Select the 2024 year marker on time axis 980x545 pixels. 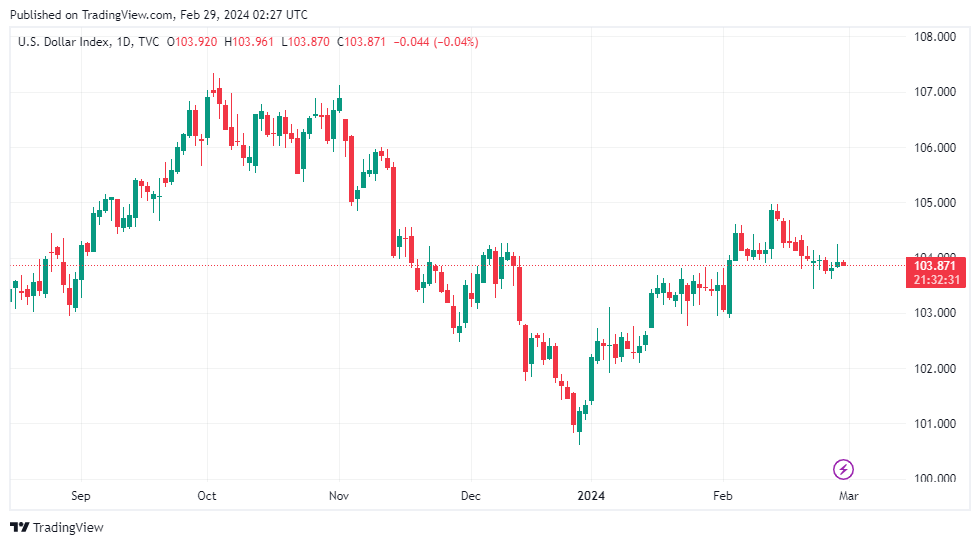[x=591, y=495]
